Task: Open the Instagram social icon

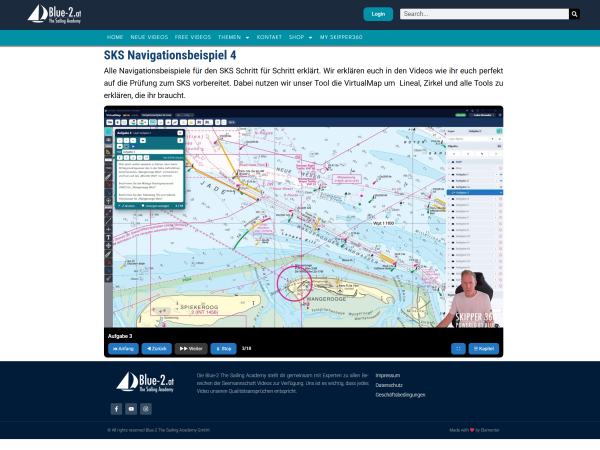Action: click(x=146, y=409)
